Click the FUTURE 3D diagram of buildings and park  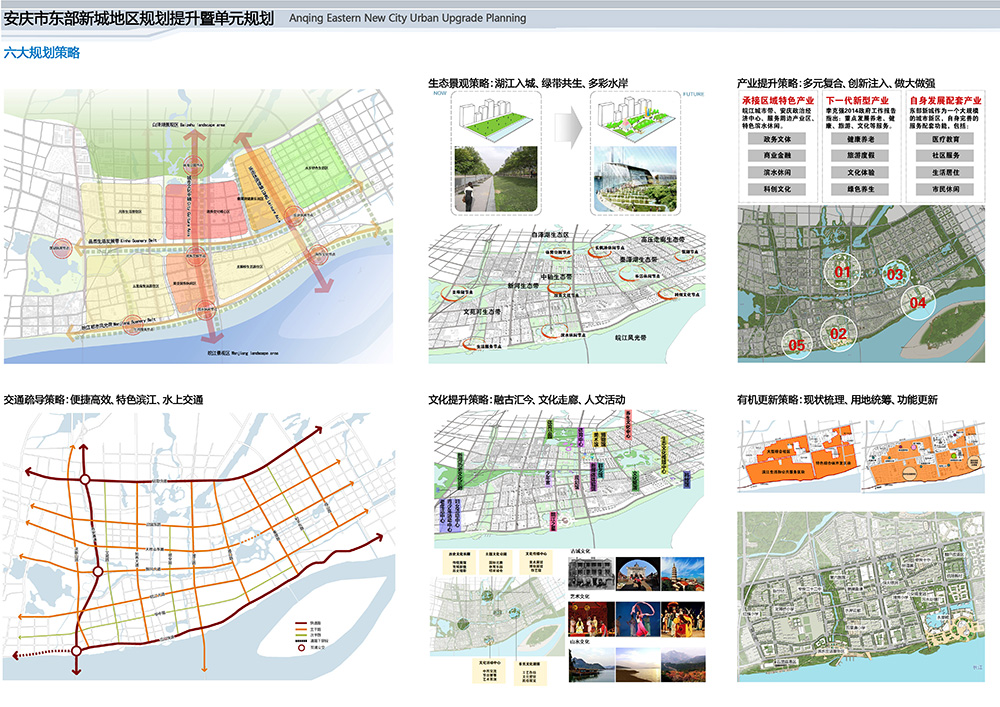(635, 119)
